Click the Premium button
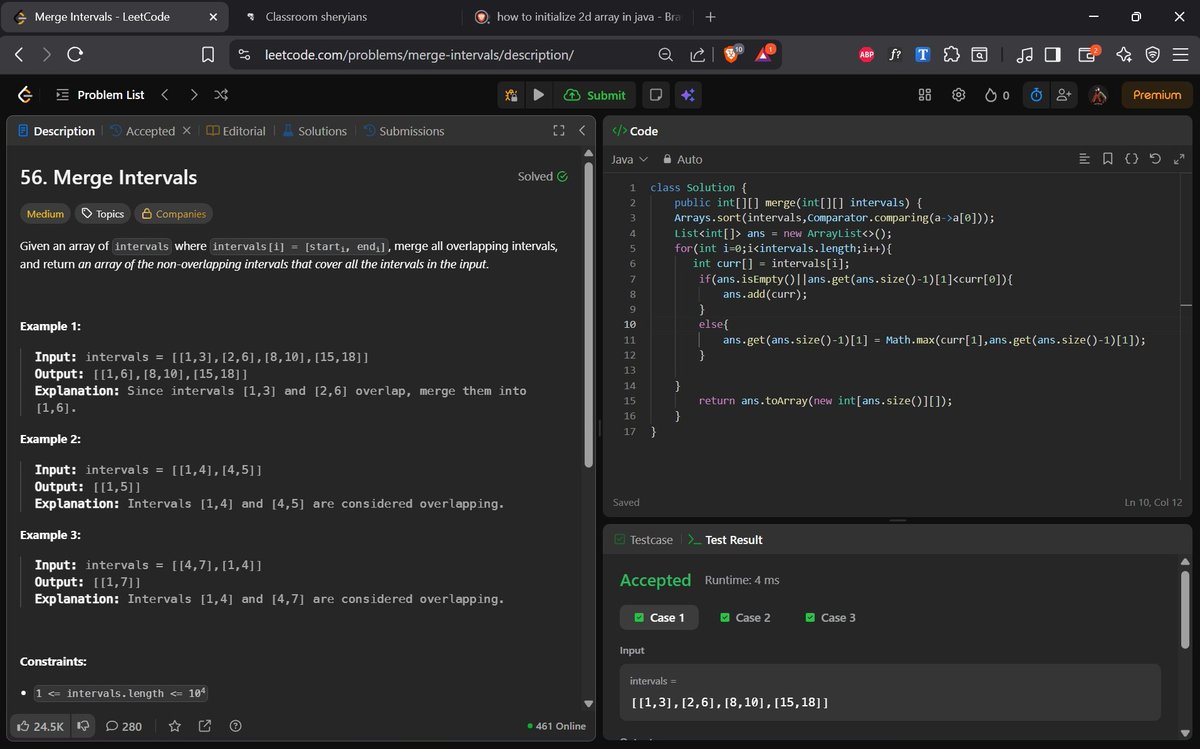This screenshot has width=1200, height=749. point(1157,95)
